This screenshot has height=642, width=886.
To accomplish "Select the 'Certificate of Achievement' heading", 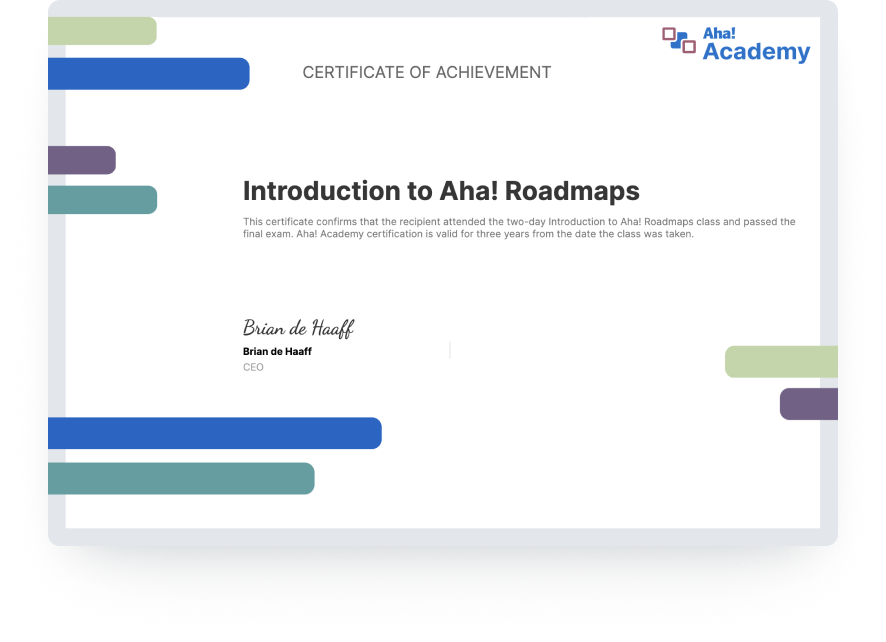I will click(x=427, y=72).
